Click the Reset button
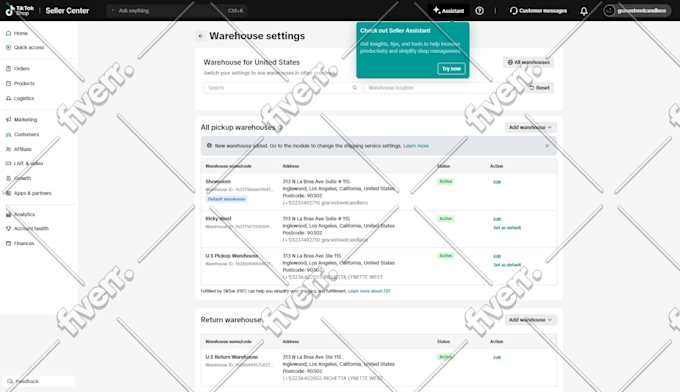This screenshot has height=392, width=680. pyautogui.click(x=539, y=88)
